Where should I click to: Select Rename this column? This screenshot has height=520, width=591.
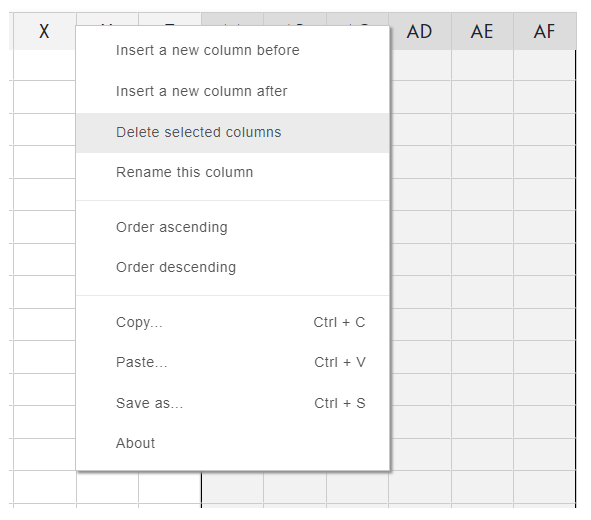(233, 173)
